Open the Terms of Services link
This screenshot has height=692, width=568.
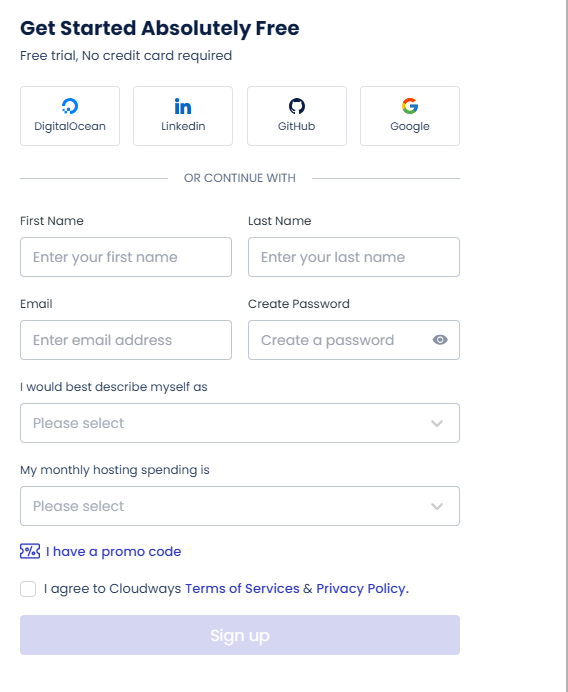242,588
